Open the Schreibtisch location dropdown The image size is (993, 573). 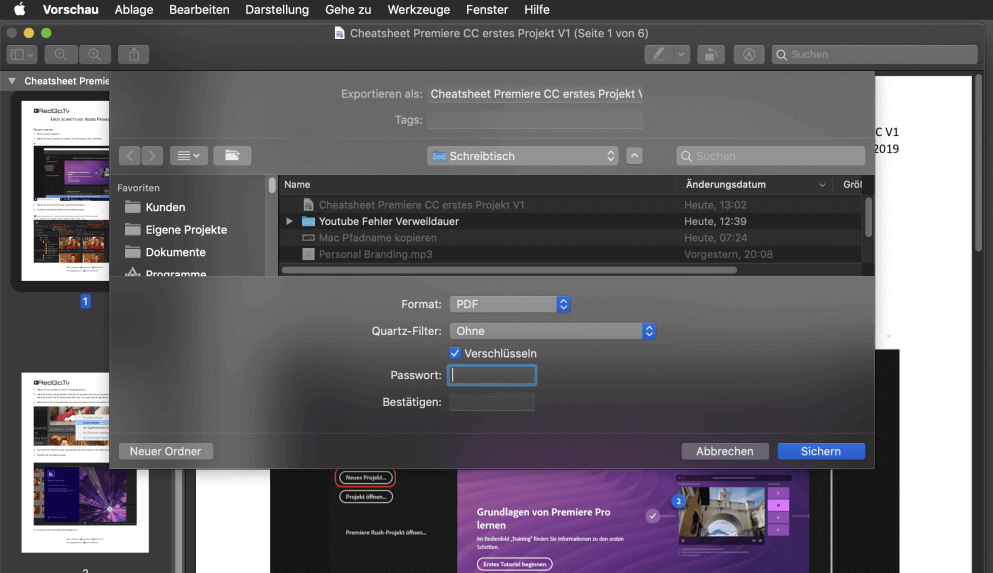point(523,156)
